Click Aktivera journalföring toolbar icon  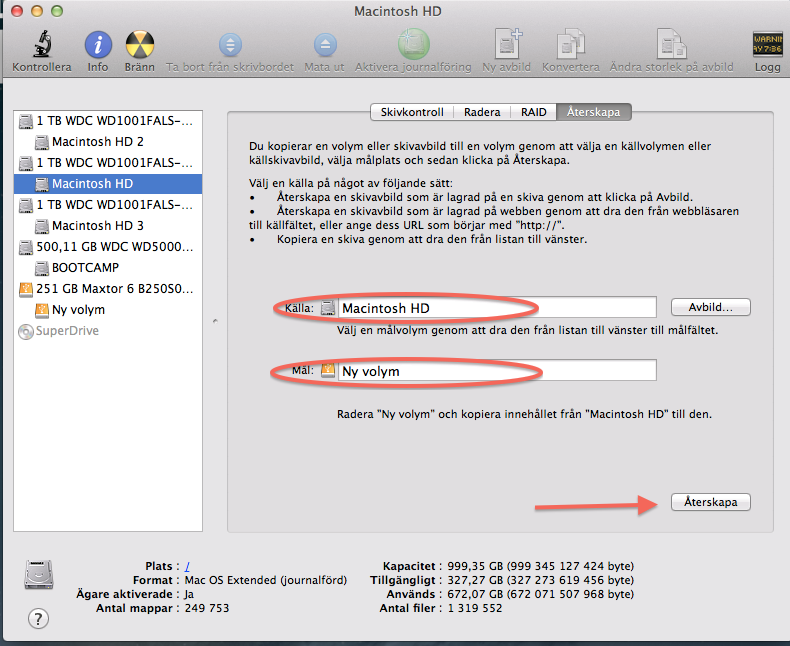tap(414, 44)
